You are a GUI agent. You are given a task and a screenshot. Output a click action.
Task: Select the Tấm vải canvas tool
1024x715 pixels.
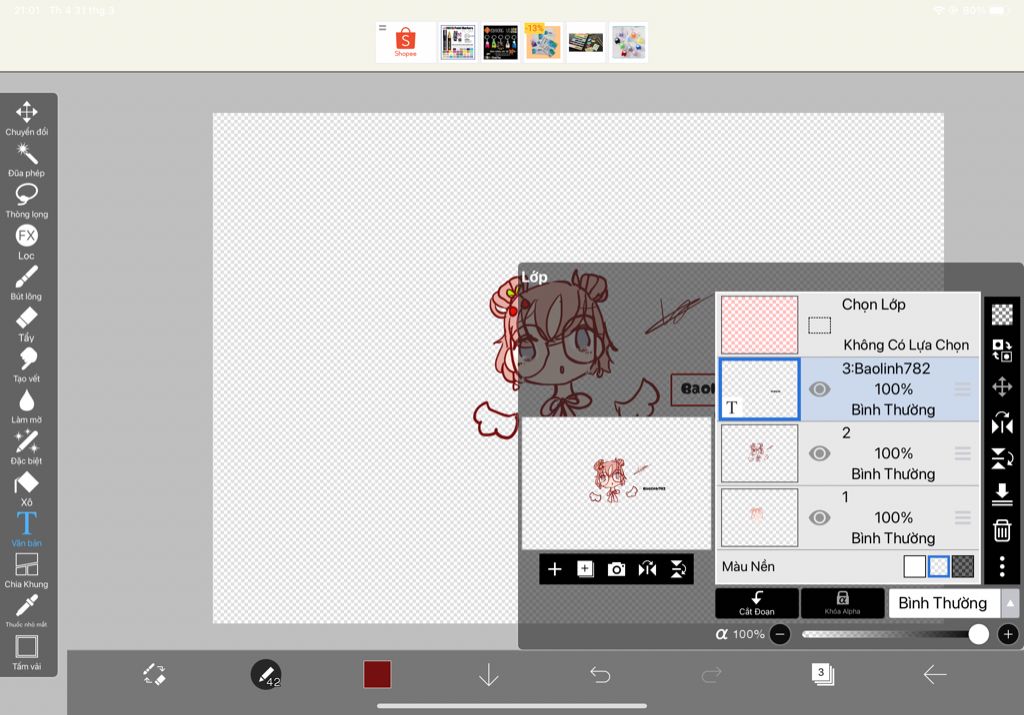point(26,653)
